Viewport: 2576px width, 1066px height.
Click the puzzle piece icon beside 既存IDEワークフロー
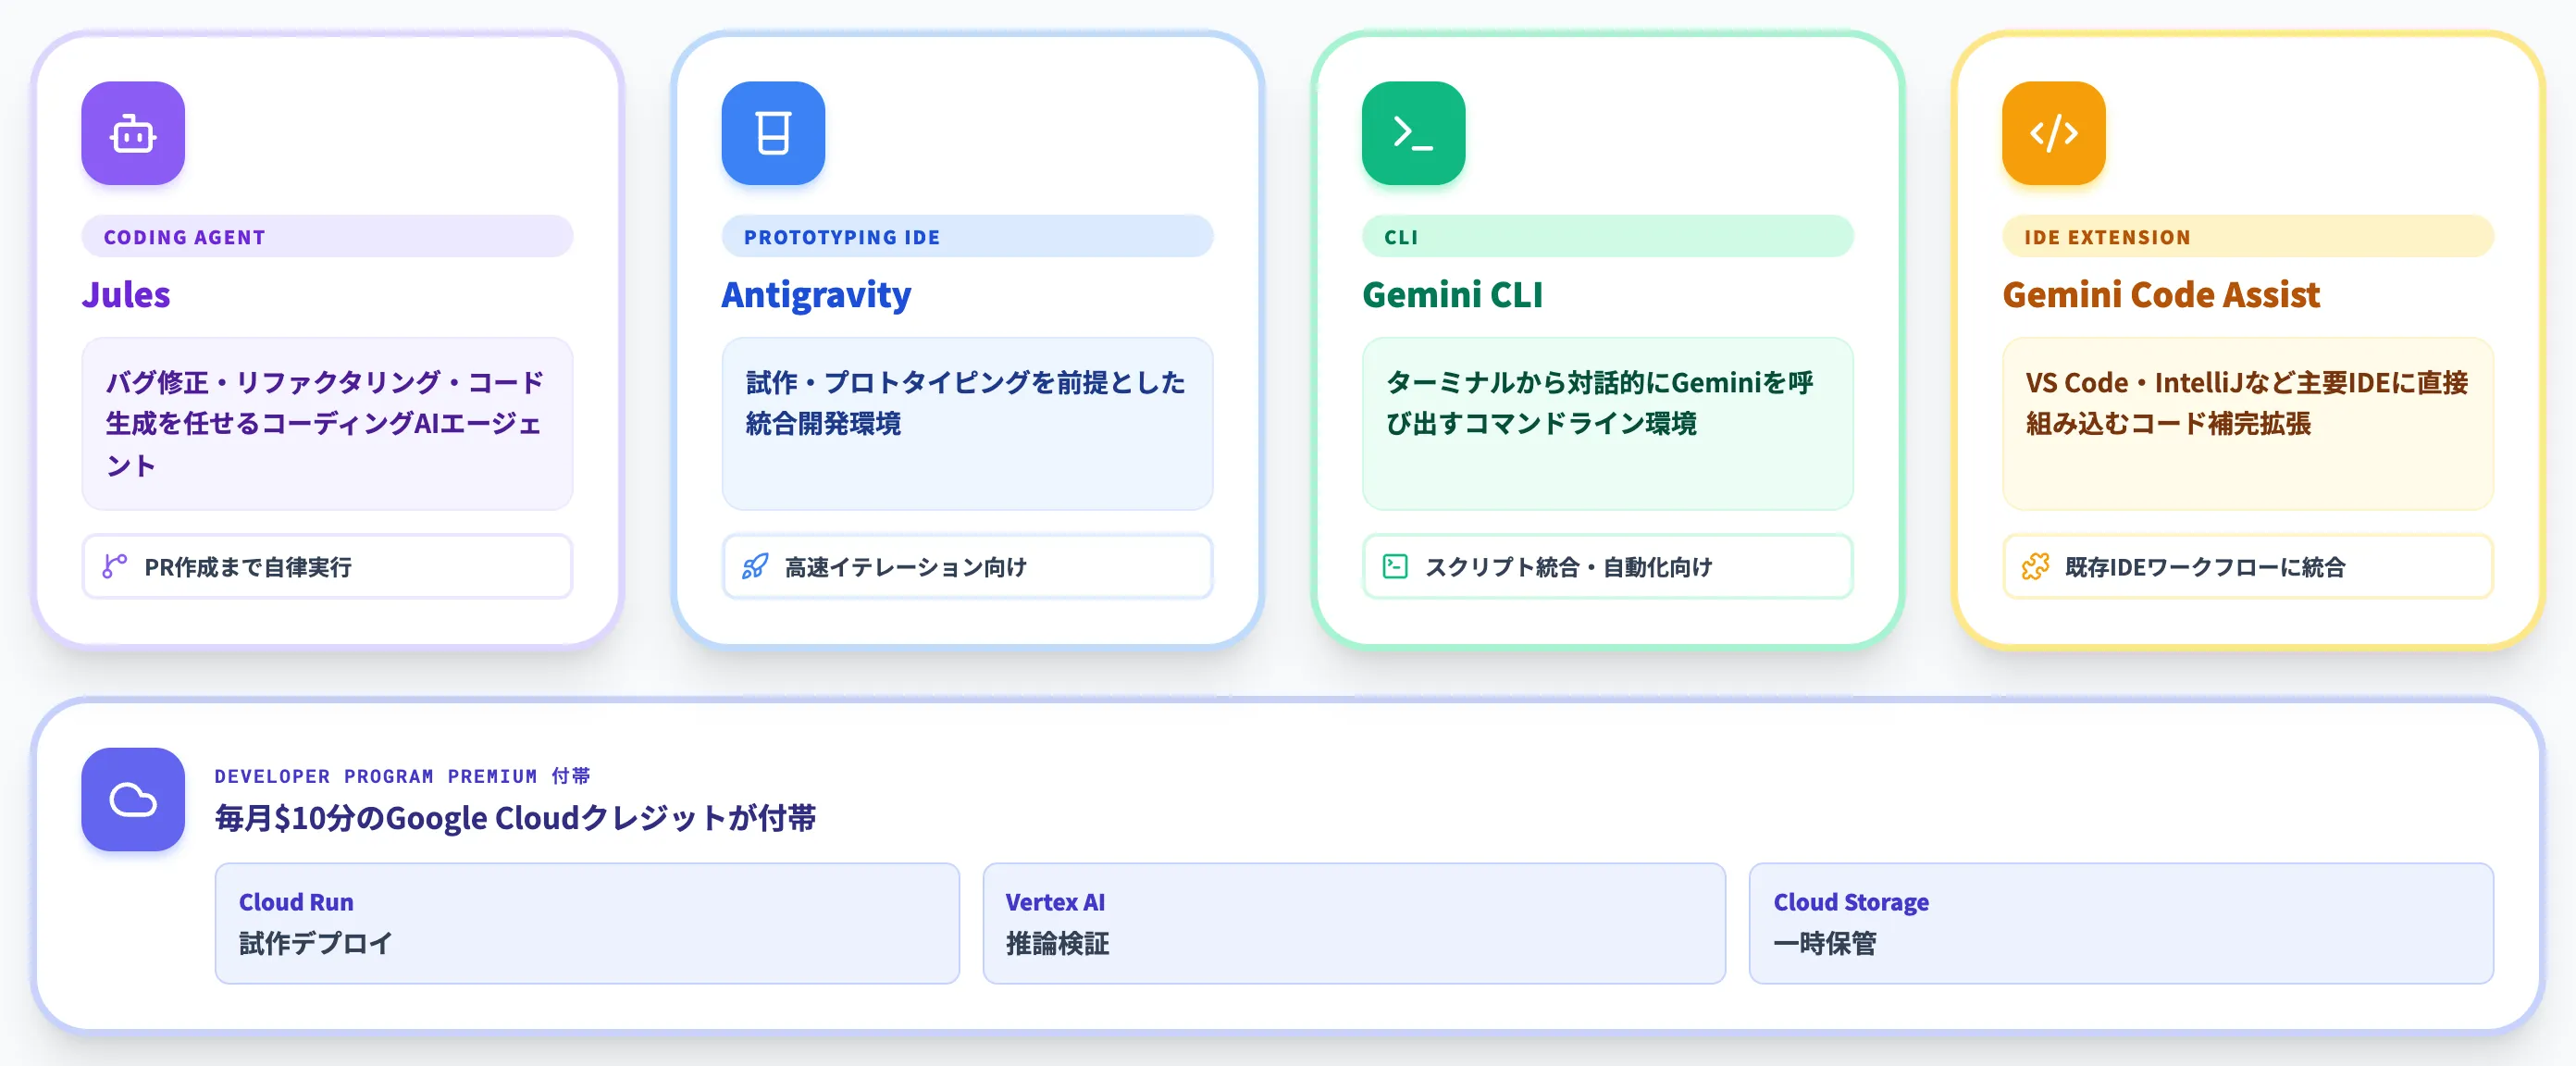[x=2035, y=566]
